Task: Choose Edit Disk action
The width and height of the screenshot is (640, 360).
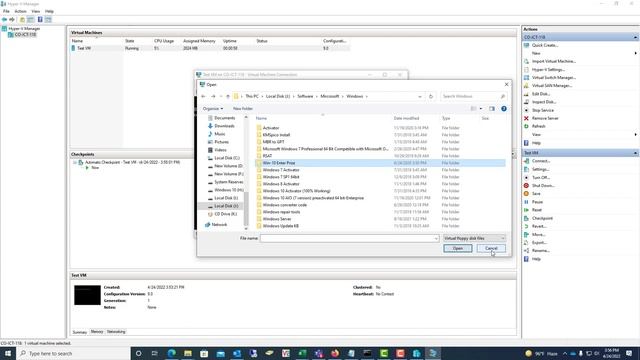Action: pyautogui.click(x=540, y=94)
